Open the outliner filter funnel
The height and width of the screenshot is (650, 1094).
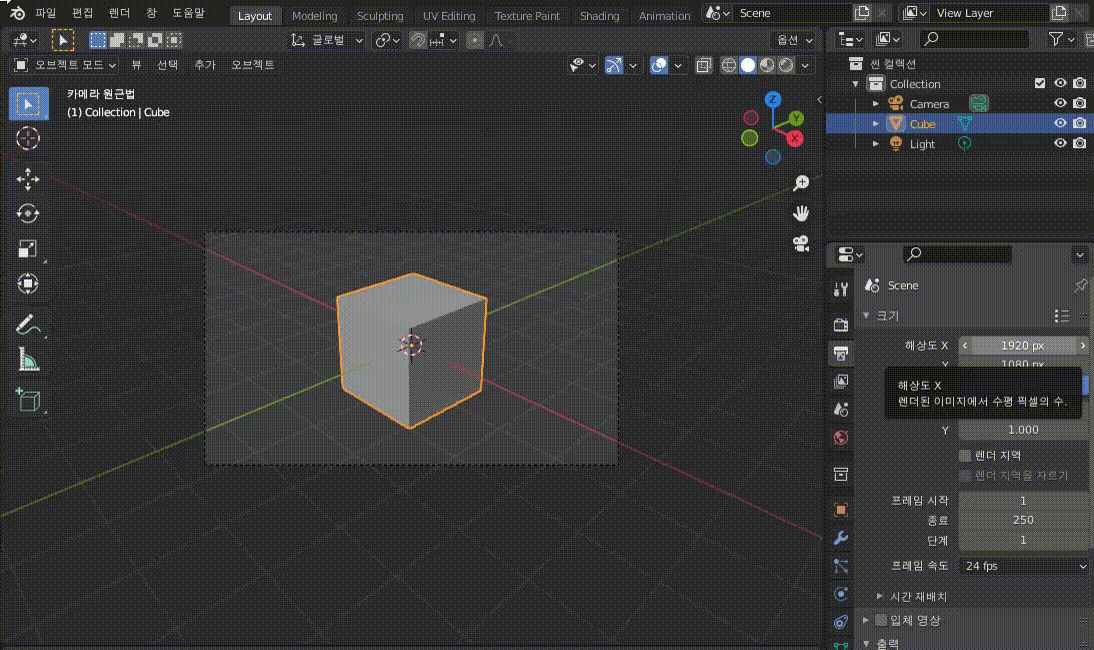coord(1056,40)
